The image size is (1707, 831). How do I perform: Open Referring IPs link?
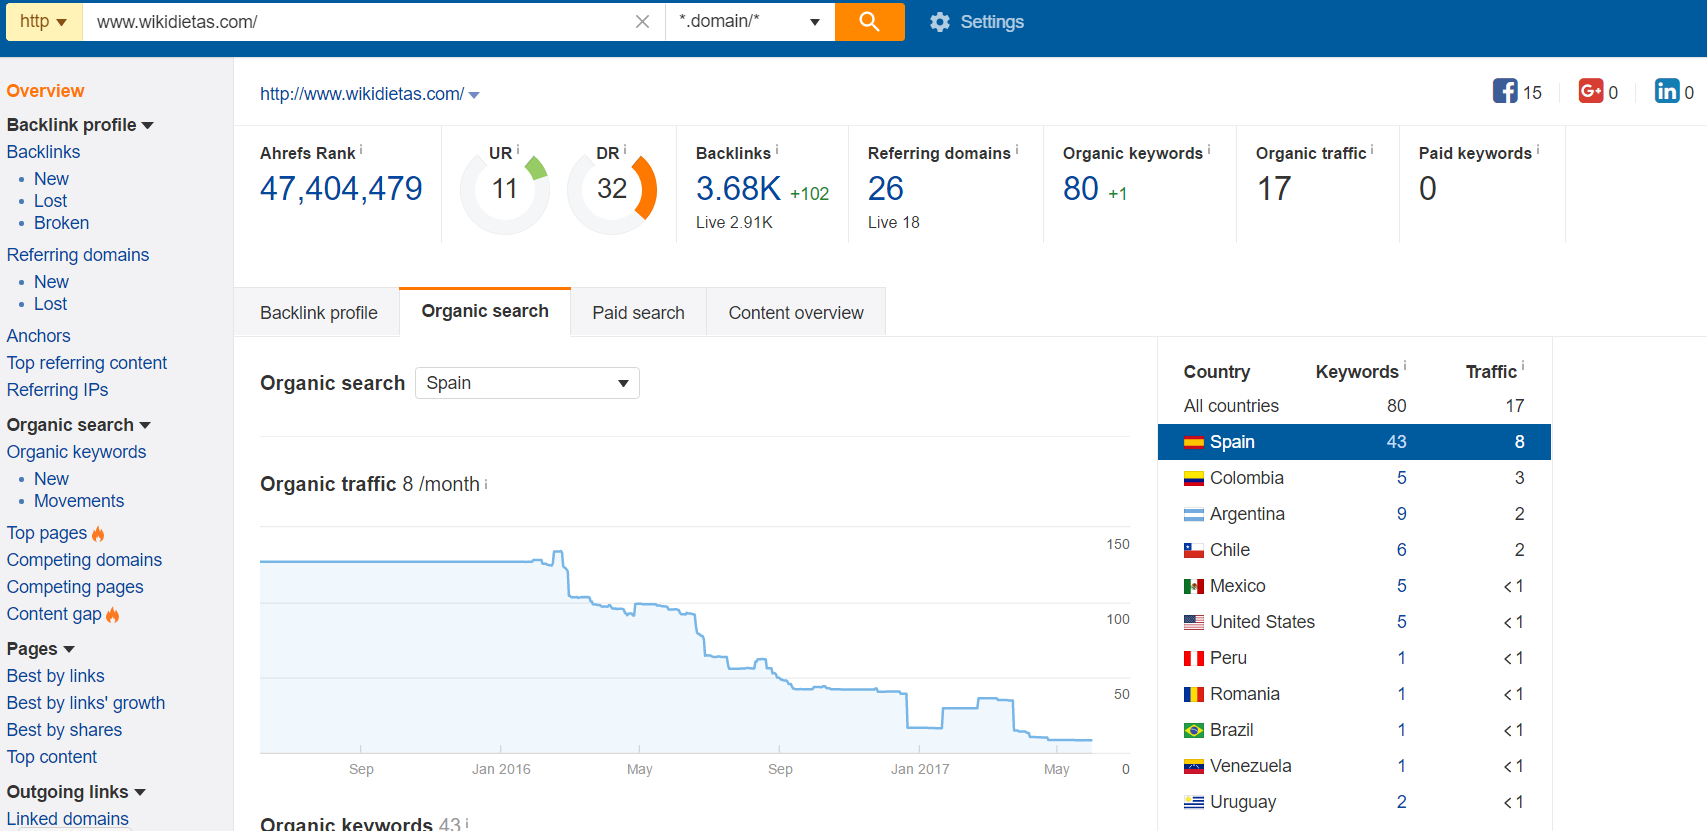[57, 390]
